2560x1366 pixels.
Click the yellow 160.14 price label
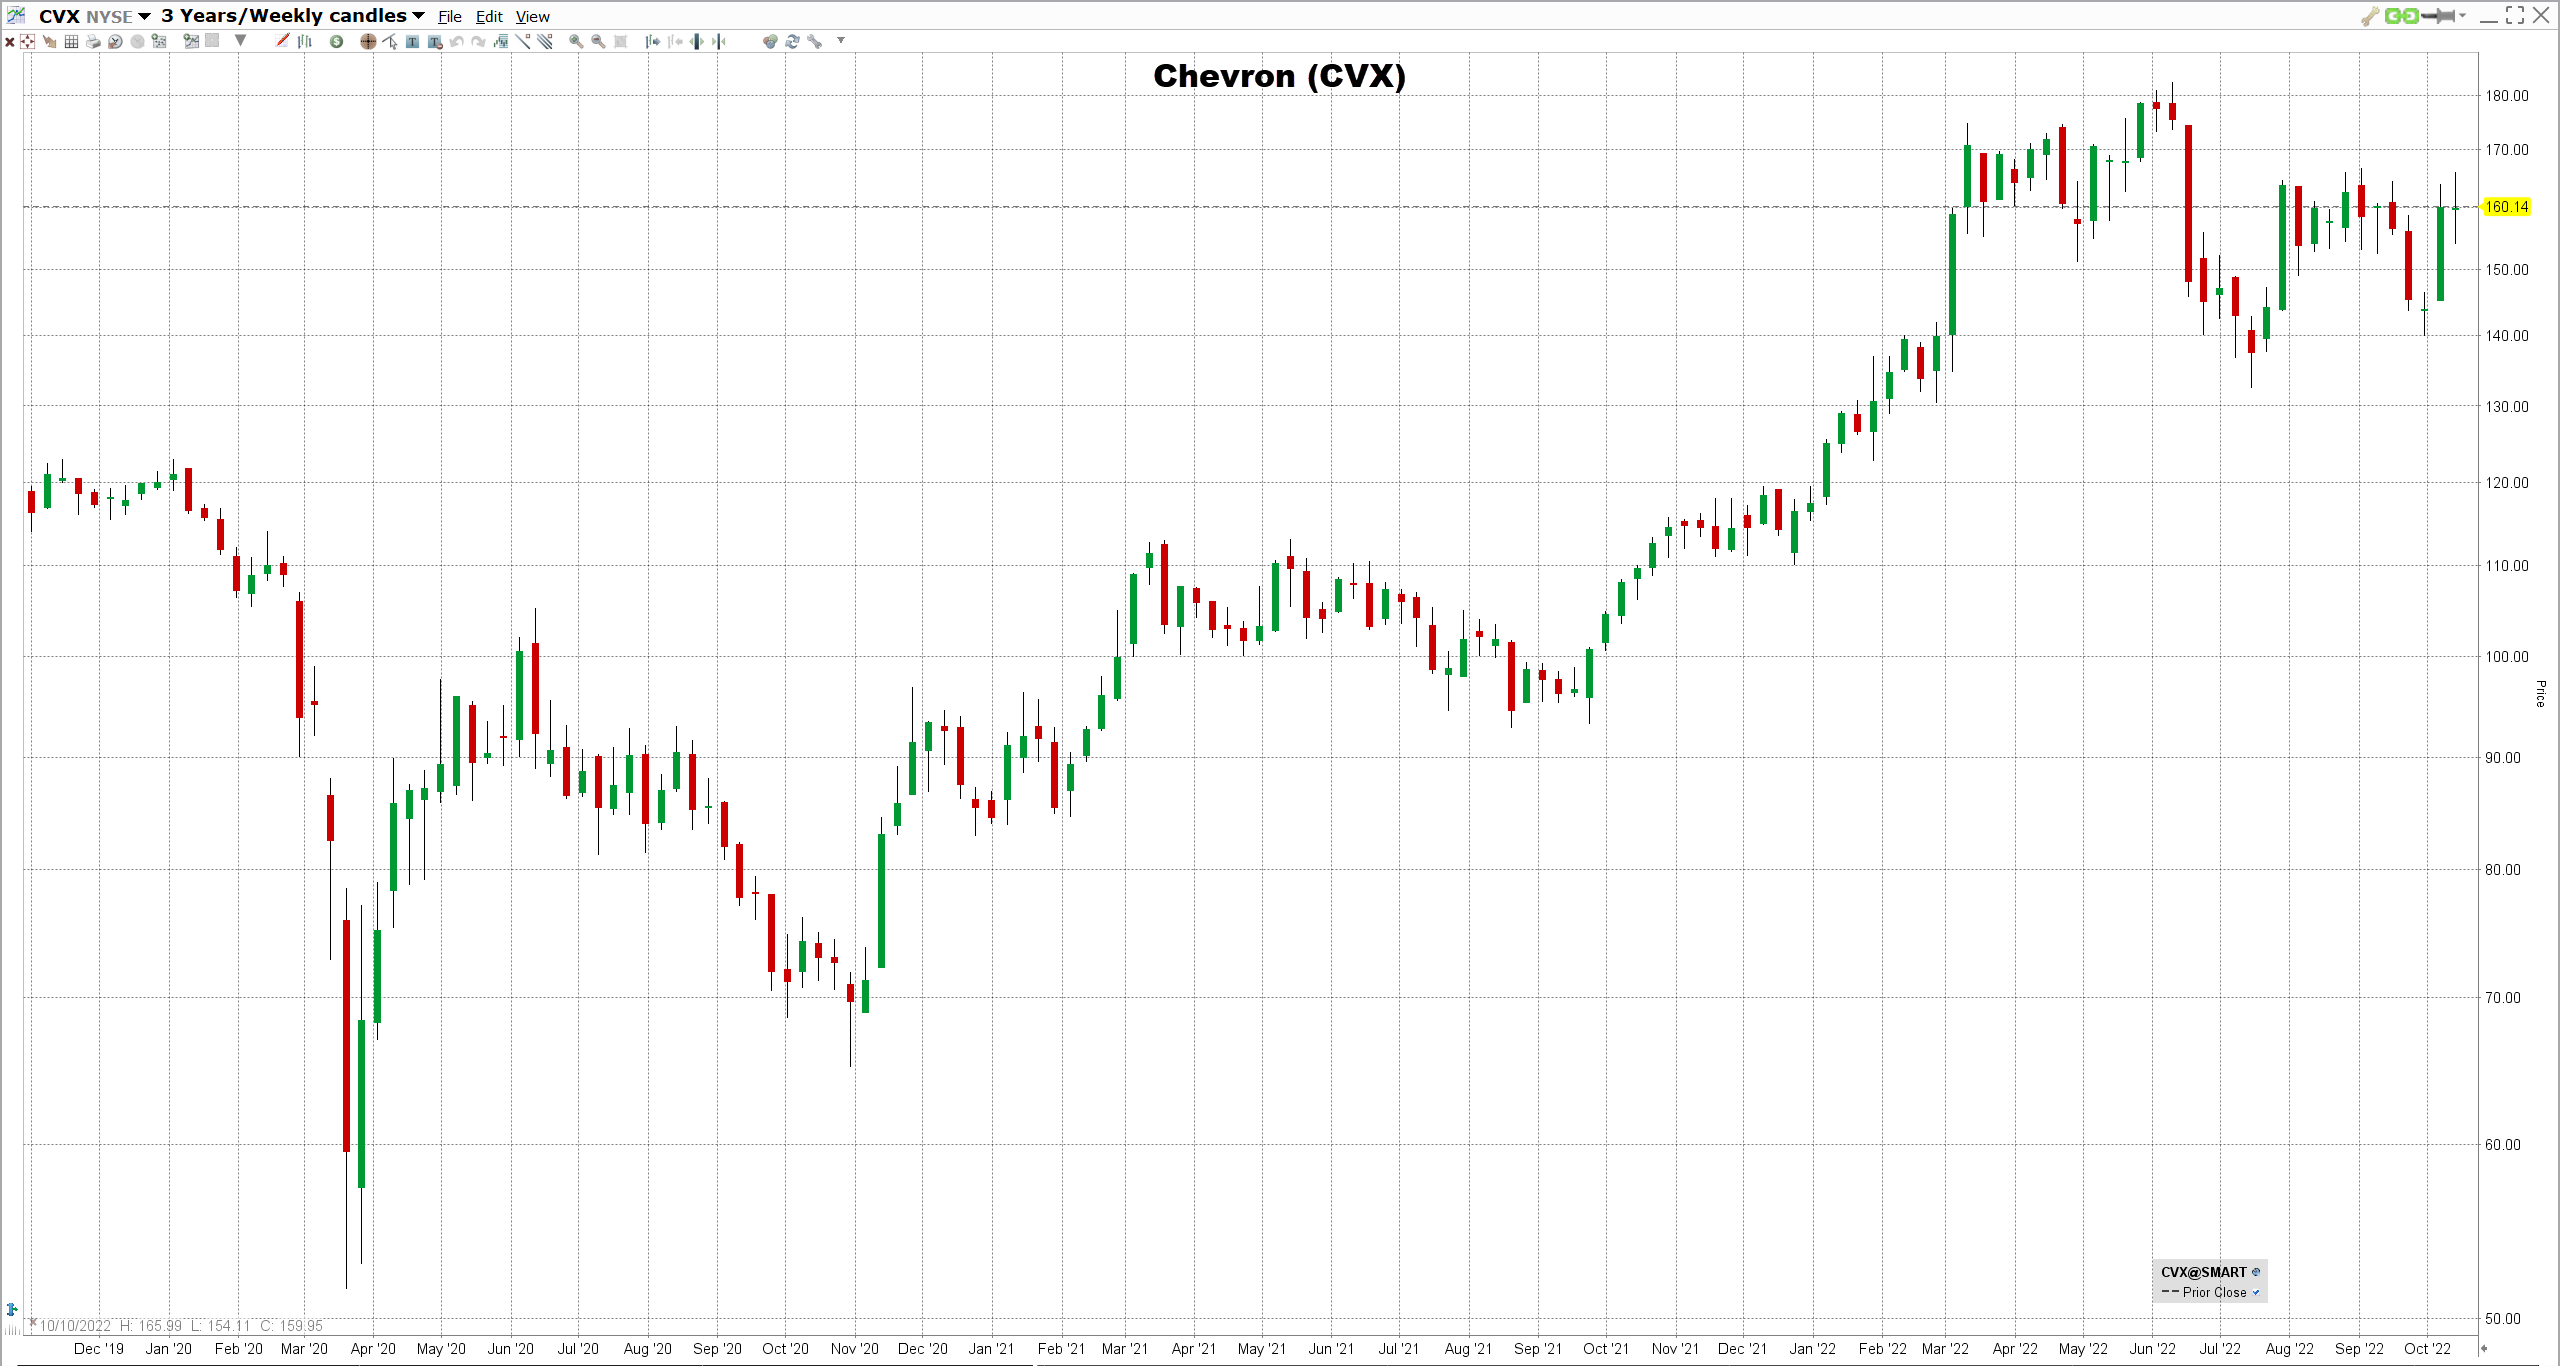point(2506,207)
